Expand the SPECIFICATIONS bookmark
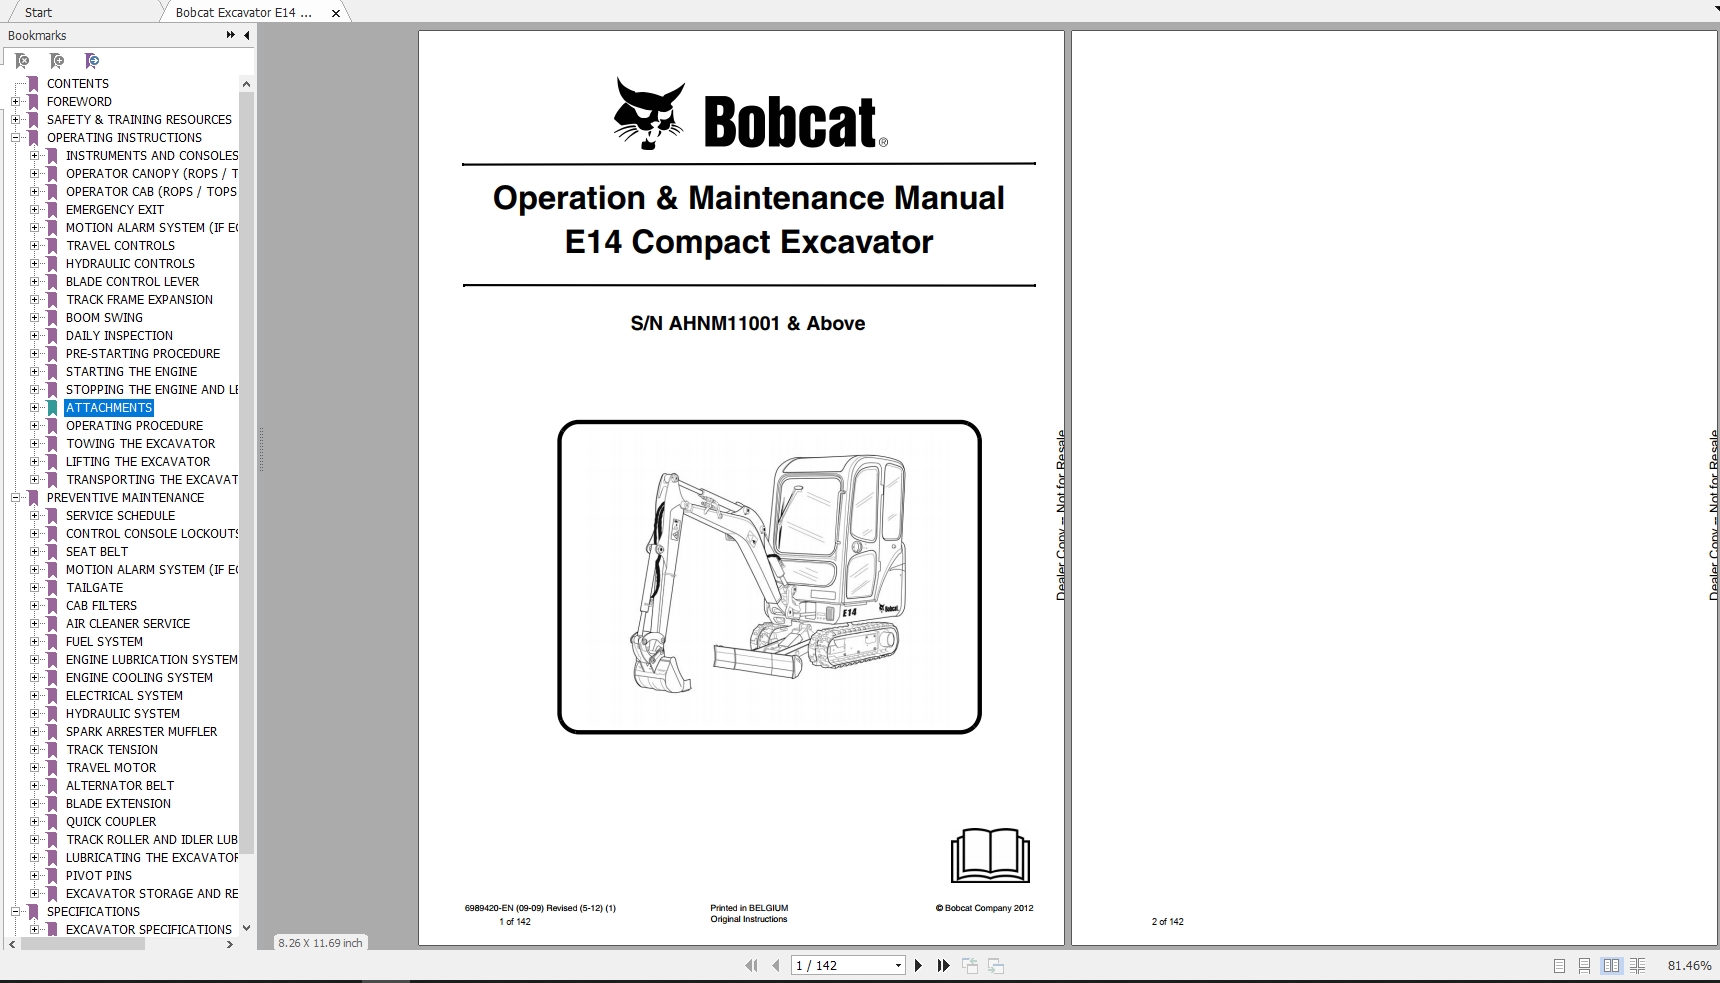Screen dimensions: 1720x983 (x=14, y=912)
